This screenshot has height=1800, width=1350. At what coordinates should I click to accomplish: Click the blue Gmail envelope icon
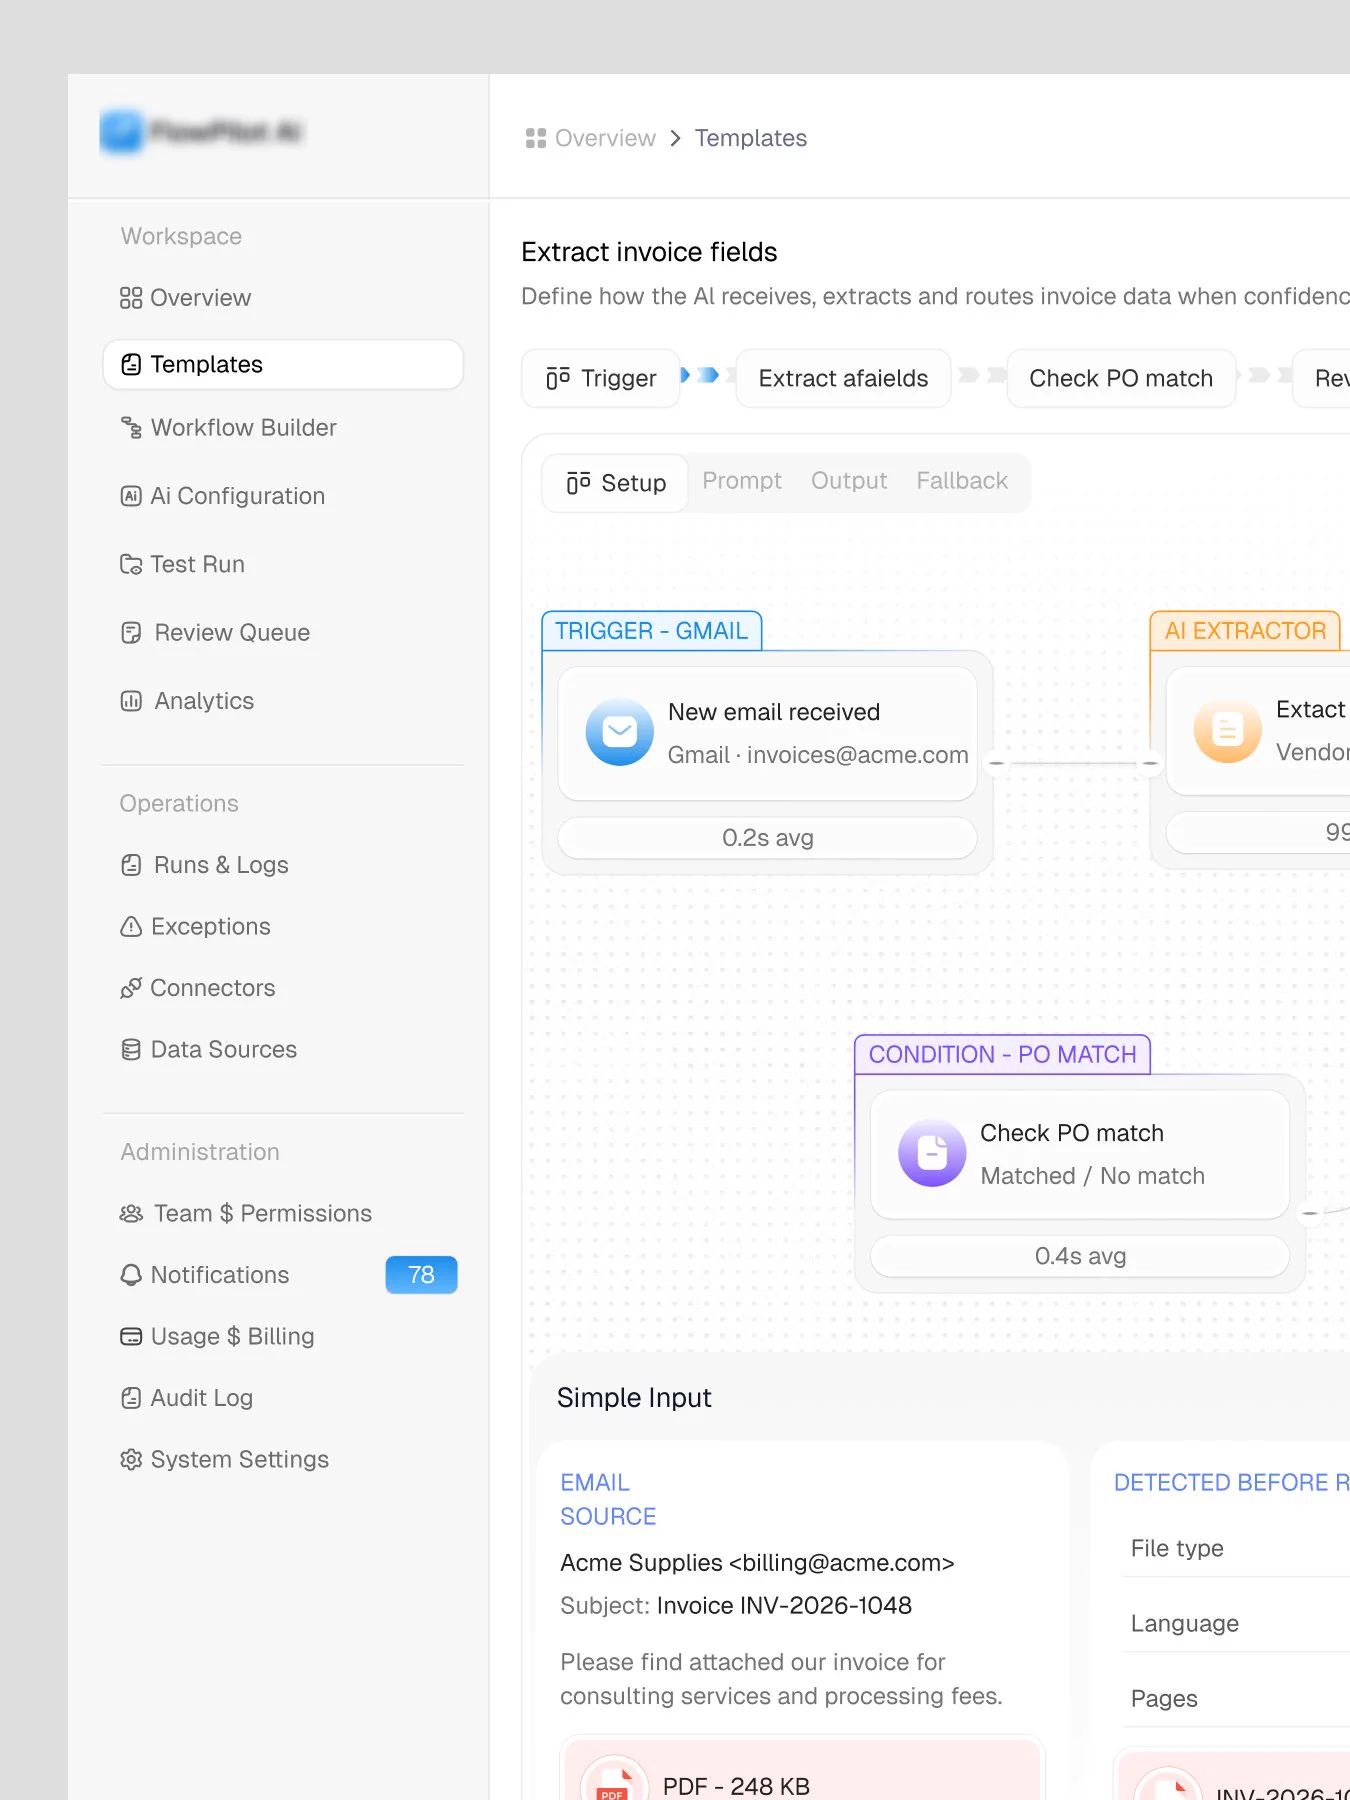(x=620, y=732)
